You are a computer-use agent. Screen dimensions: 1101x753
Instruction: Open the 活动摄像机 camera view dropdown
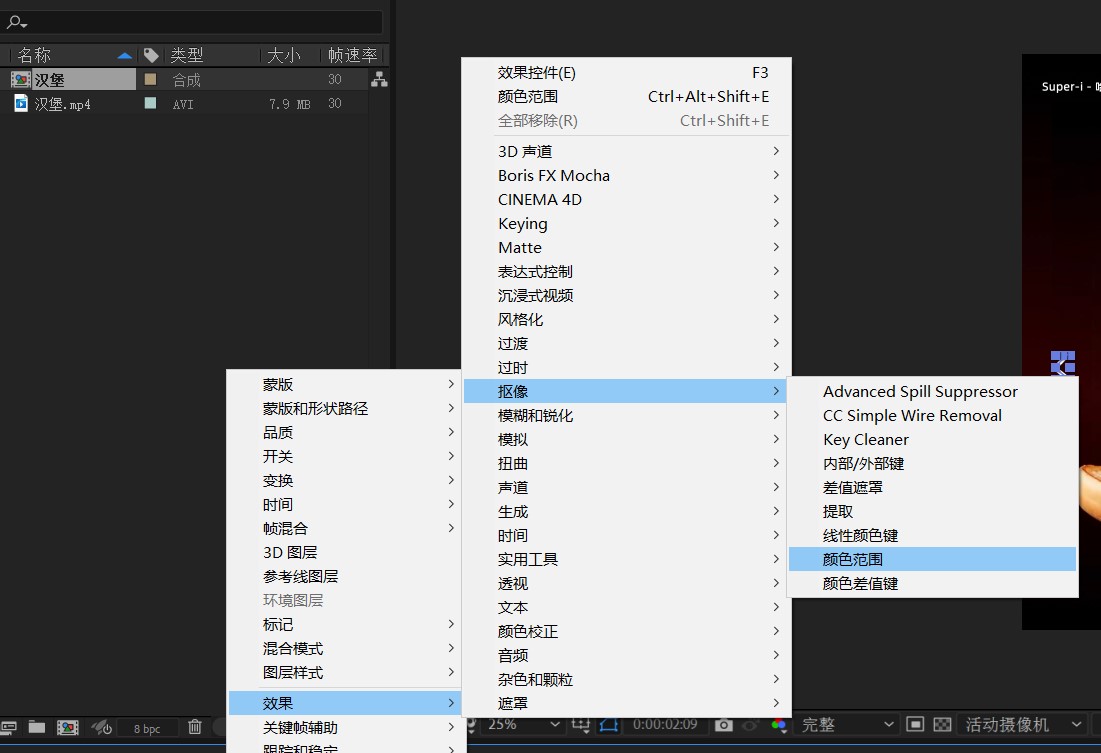[x=1015, y=727]
